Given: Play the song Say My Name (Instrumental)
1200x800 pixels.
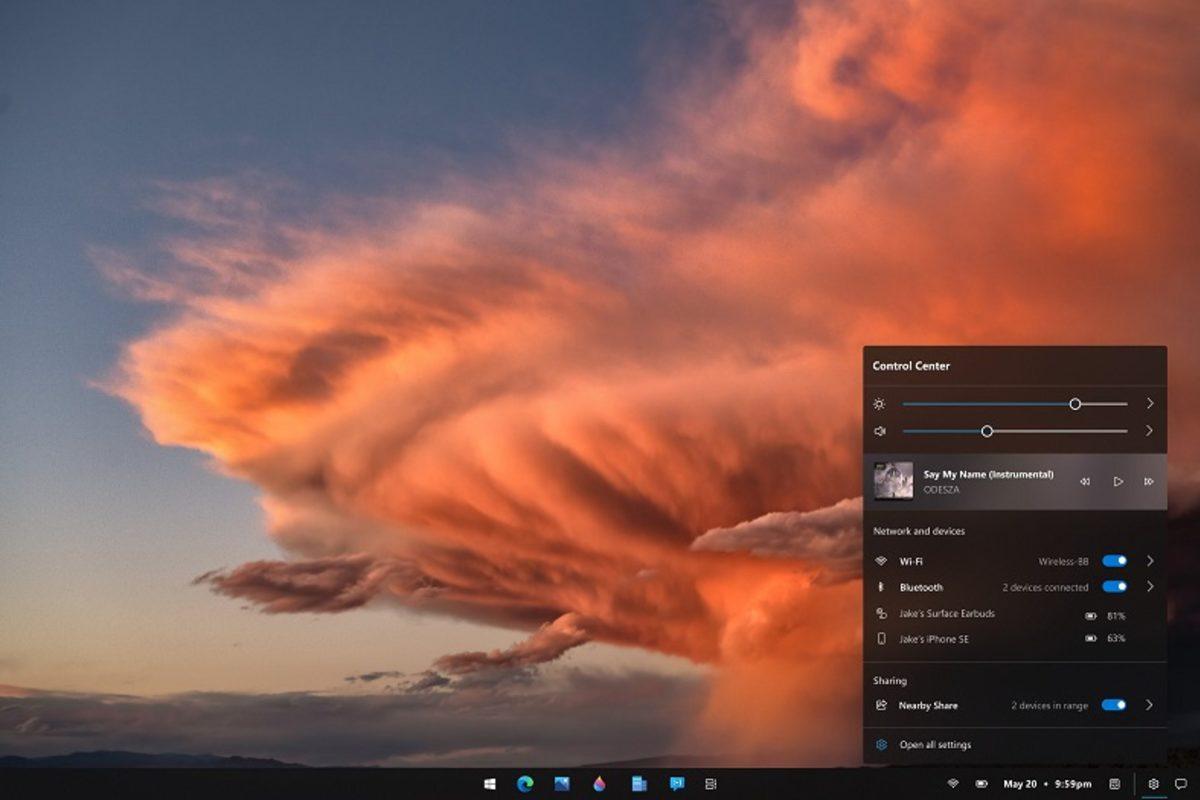Looking at the screenshot, I should [1118, 481].
